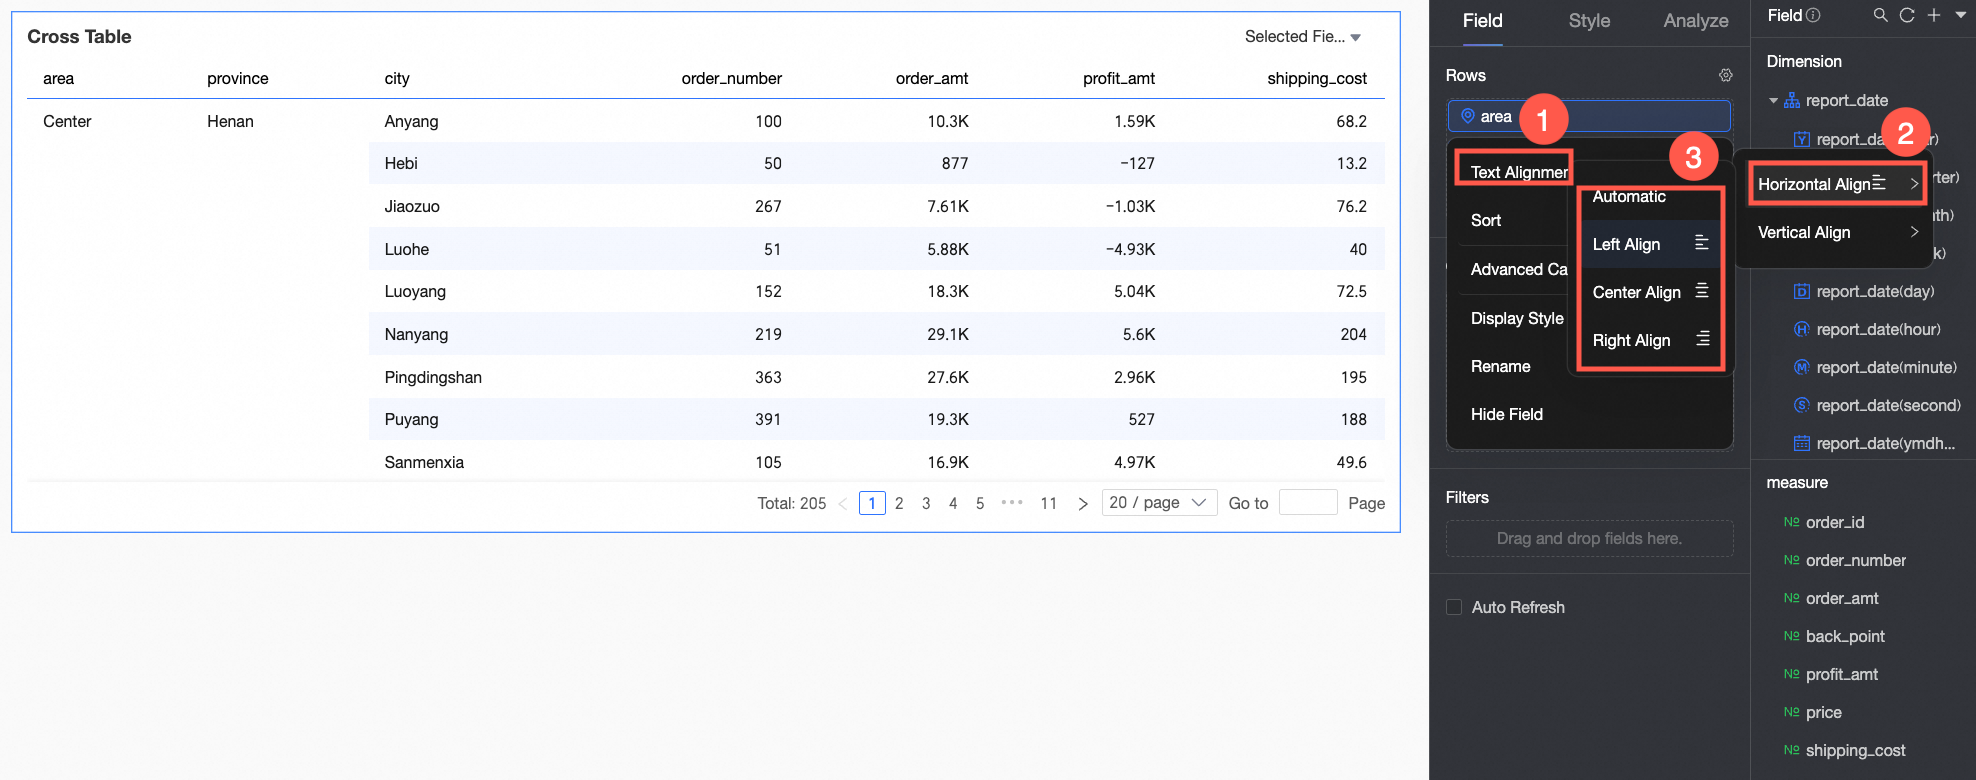This screenshot has height=780, width=1976.
Task: Go to page 2 of the table
Action: point(899,503)
